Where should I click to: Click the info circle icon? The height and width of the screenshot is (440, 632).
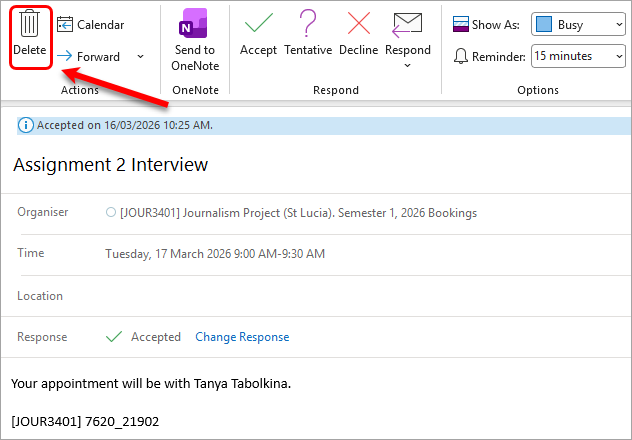[25, 126]
